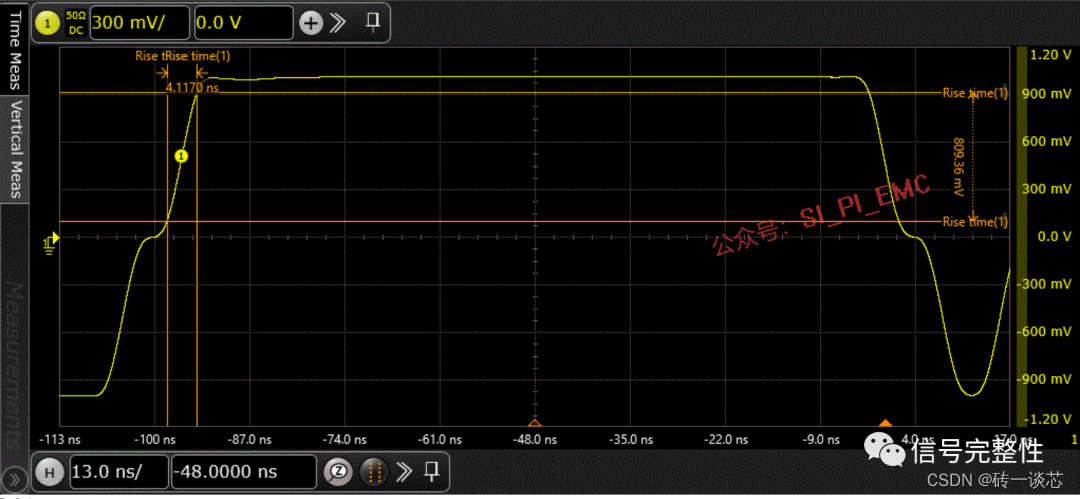Click the 0.0 V vertical axis label

tap(1055, 236)
